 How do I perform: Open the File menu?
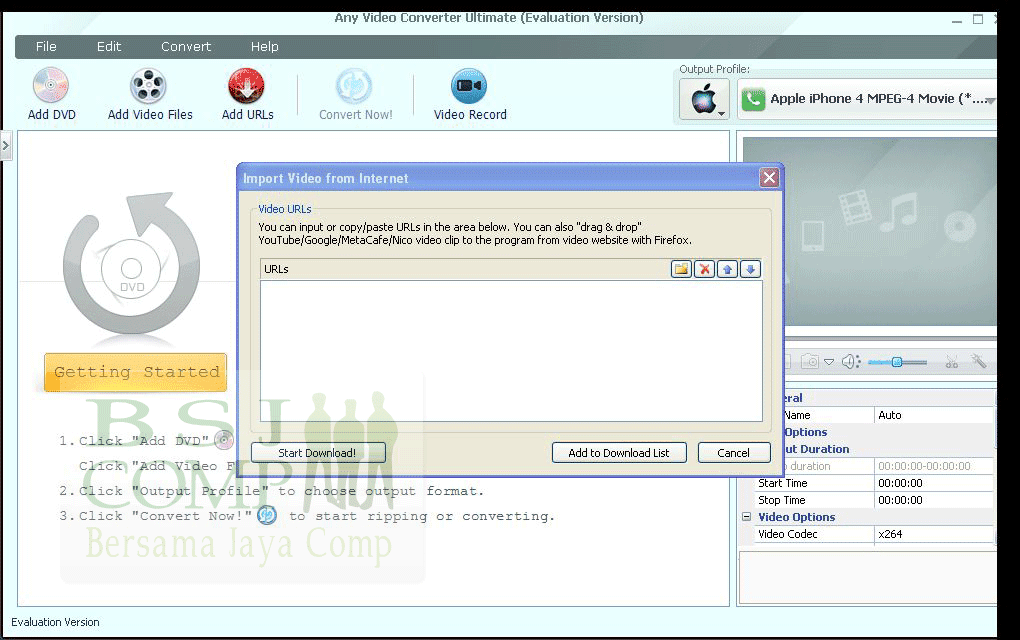click(x=46, y=47)
